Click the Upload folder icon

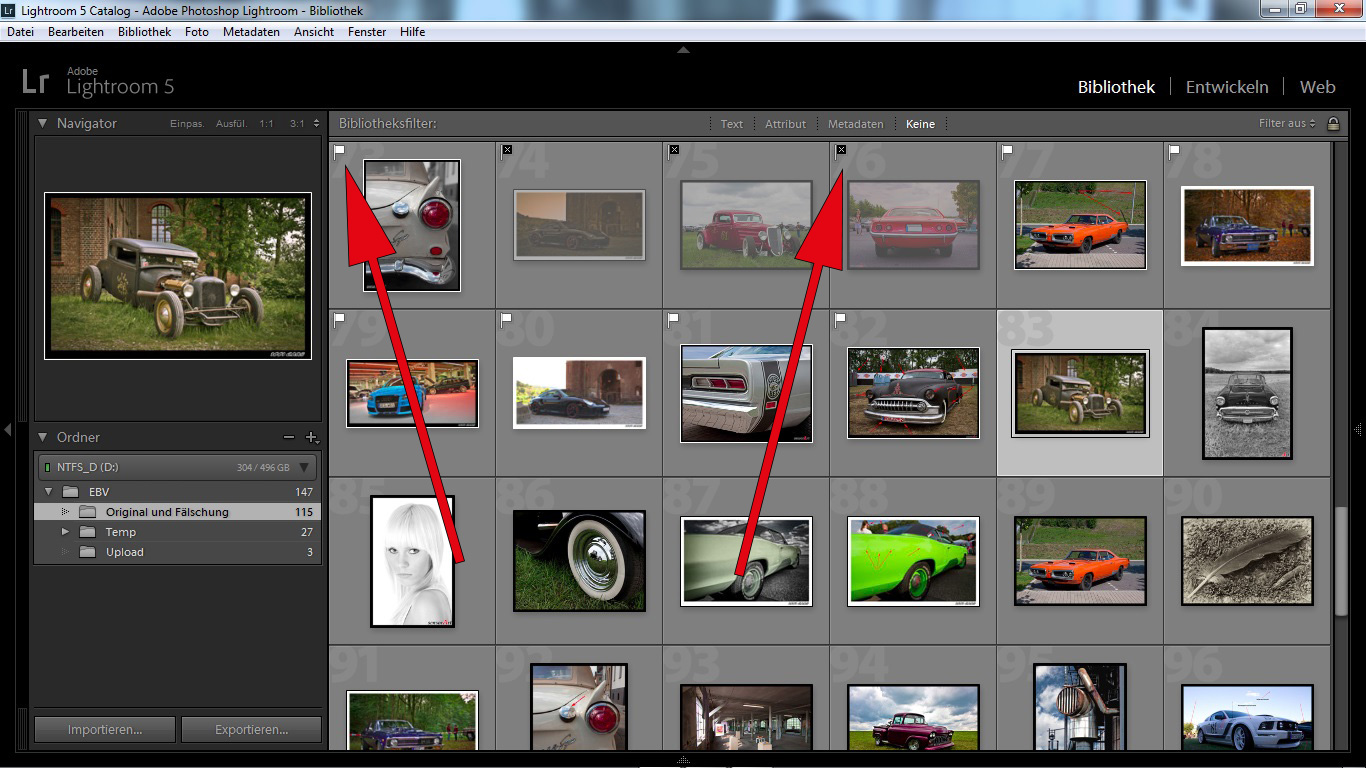point(88,552)
